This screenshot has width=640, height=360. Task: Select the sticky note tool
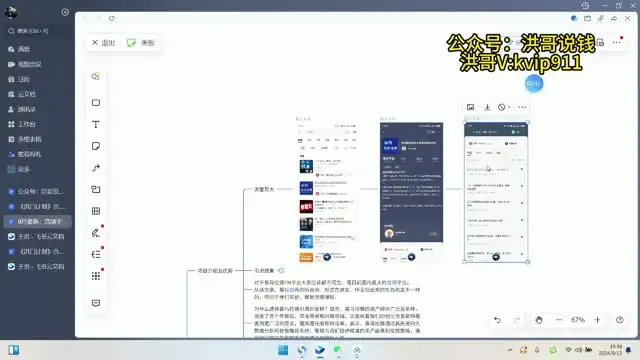(x=96, y=146)
